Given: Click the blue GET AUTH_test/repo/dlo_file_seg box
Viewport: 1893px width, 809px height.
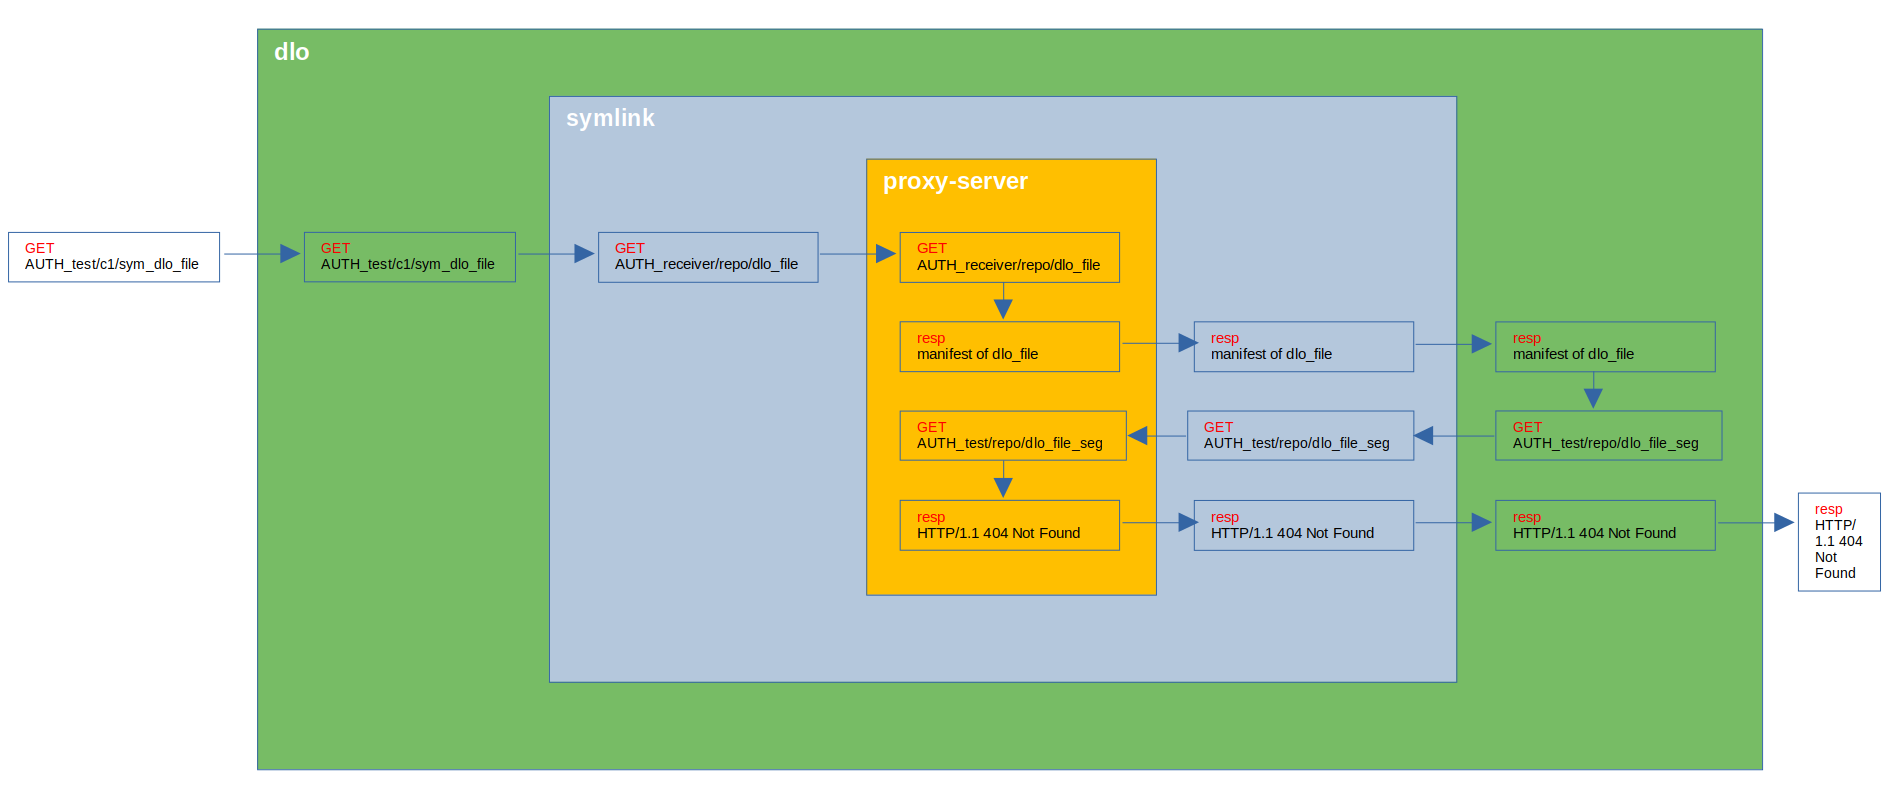Looking at the screenshot, I should [1301, 435].
